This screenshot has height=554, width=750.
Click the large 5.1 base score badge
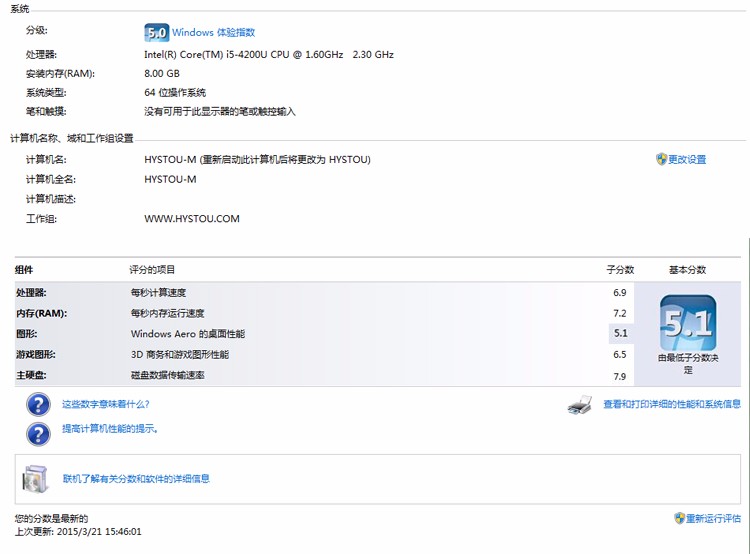(x=688, y=323)
